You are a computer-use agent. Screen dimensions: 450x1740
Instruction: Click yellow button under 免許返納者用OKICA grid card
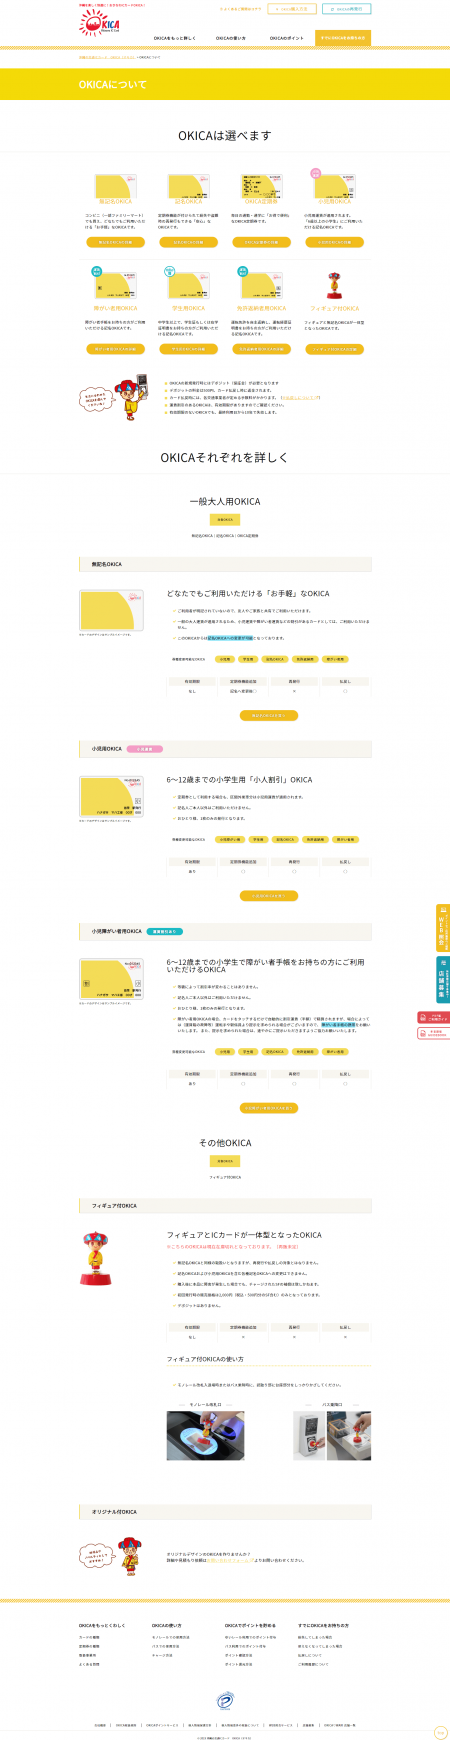[x=262, y=349]
